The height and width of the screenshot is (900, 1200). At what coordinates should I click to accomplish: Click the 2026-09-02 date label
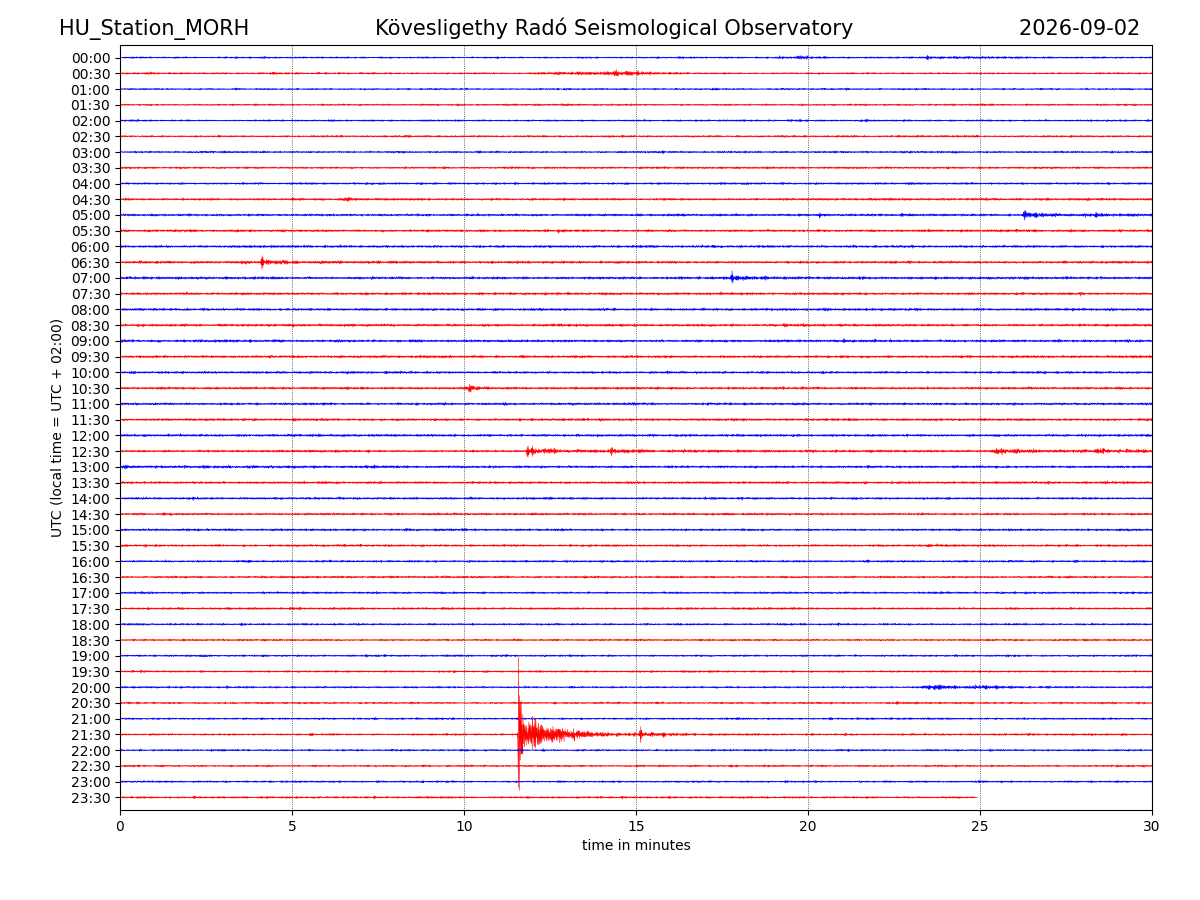pos(1079,29)
